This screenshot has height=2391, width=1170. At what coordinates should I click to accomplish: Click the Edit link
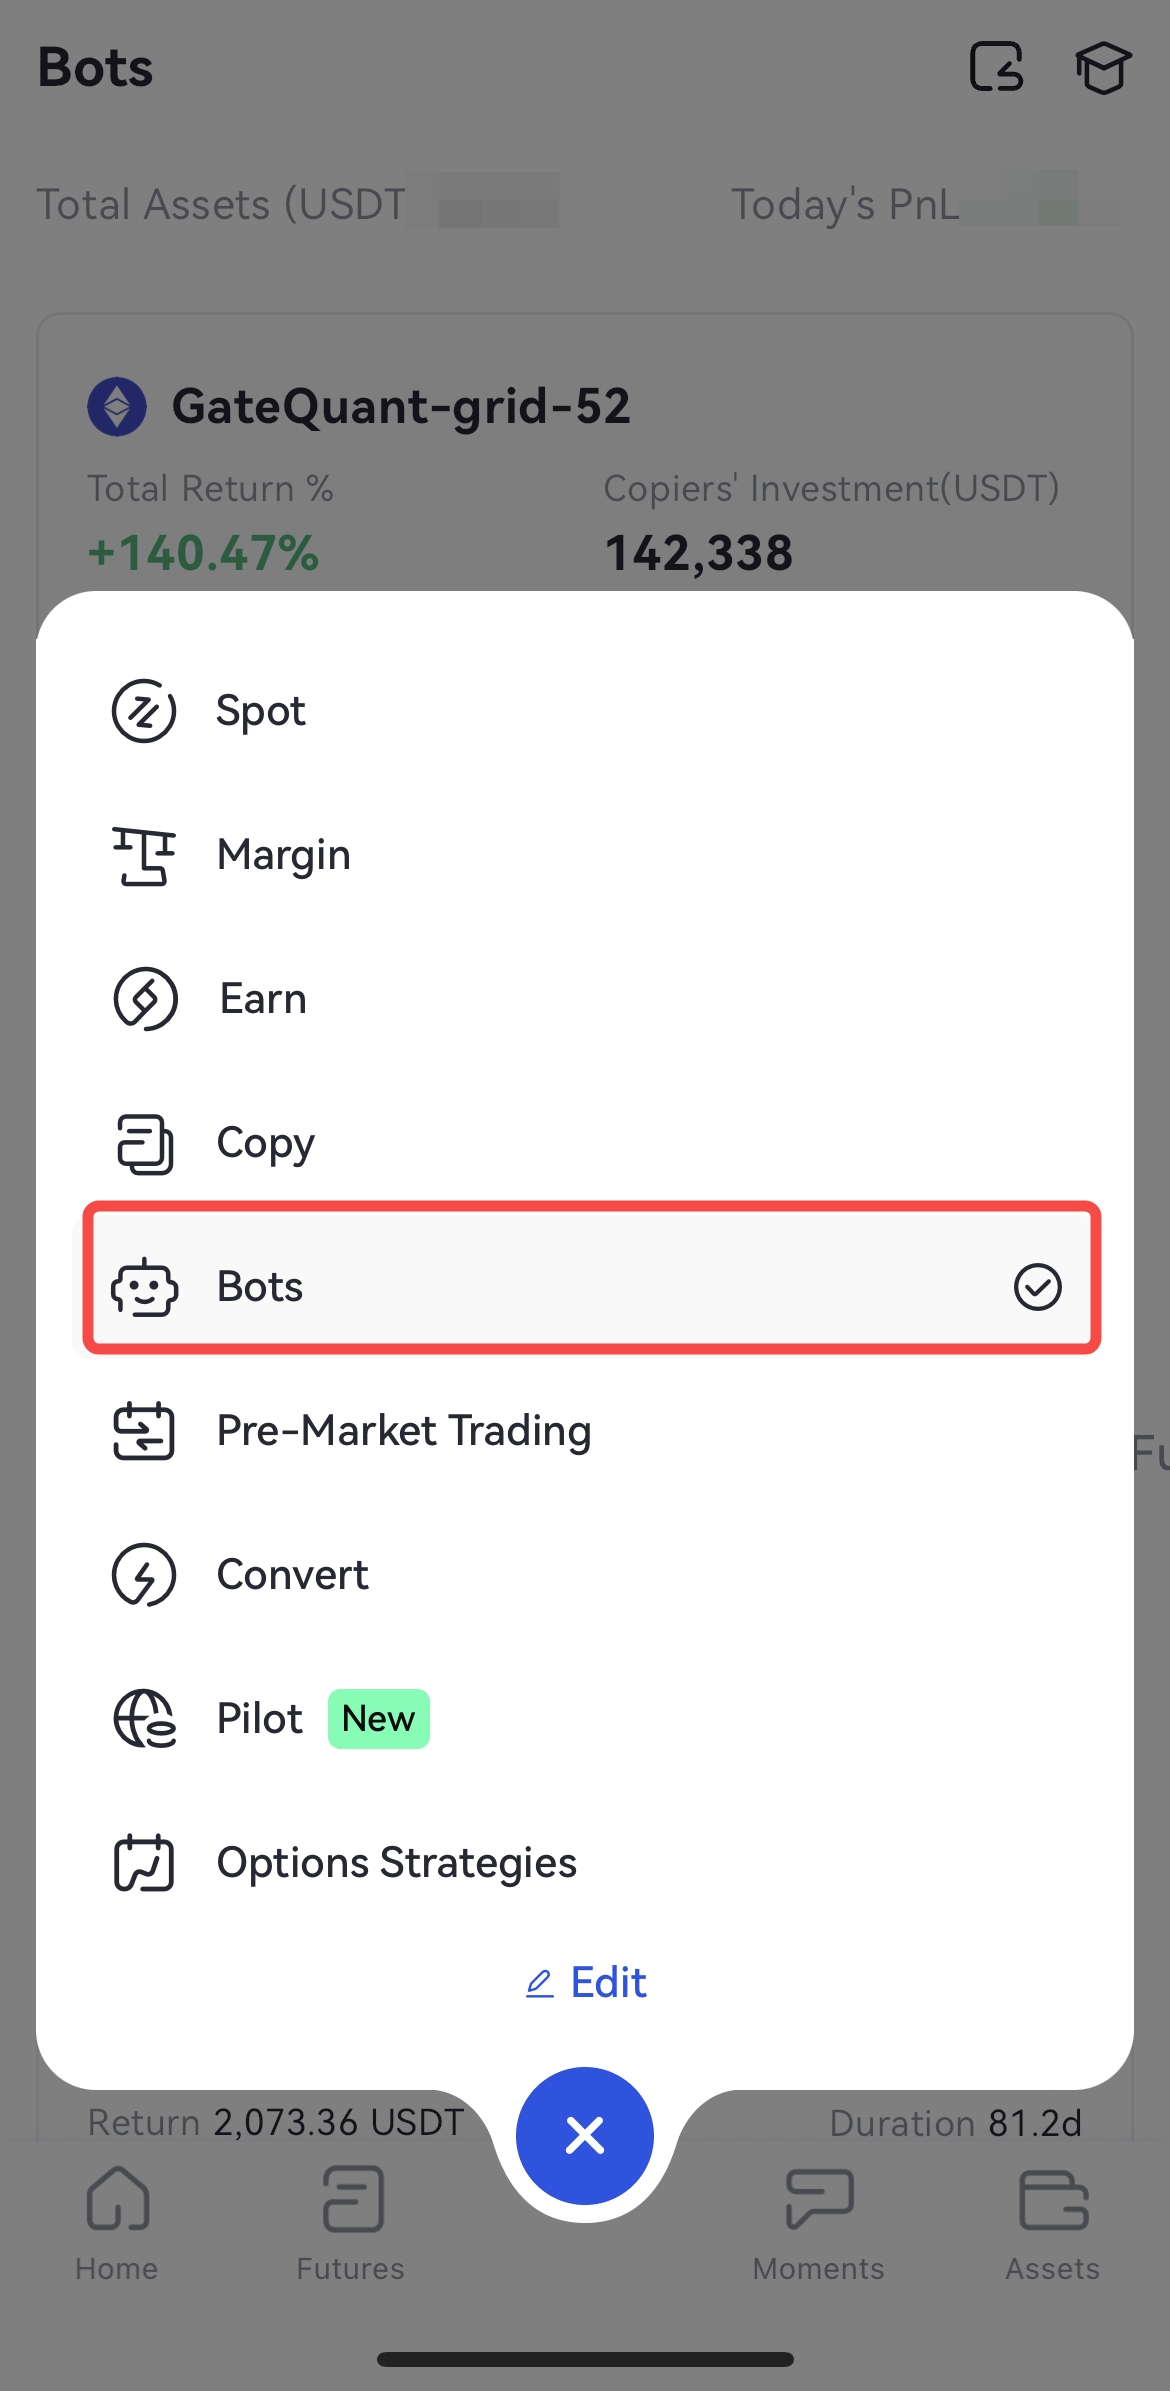(586, 1982)
